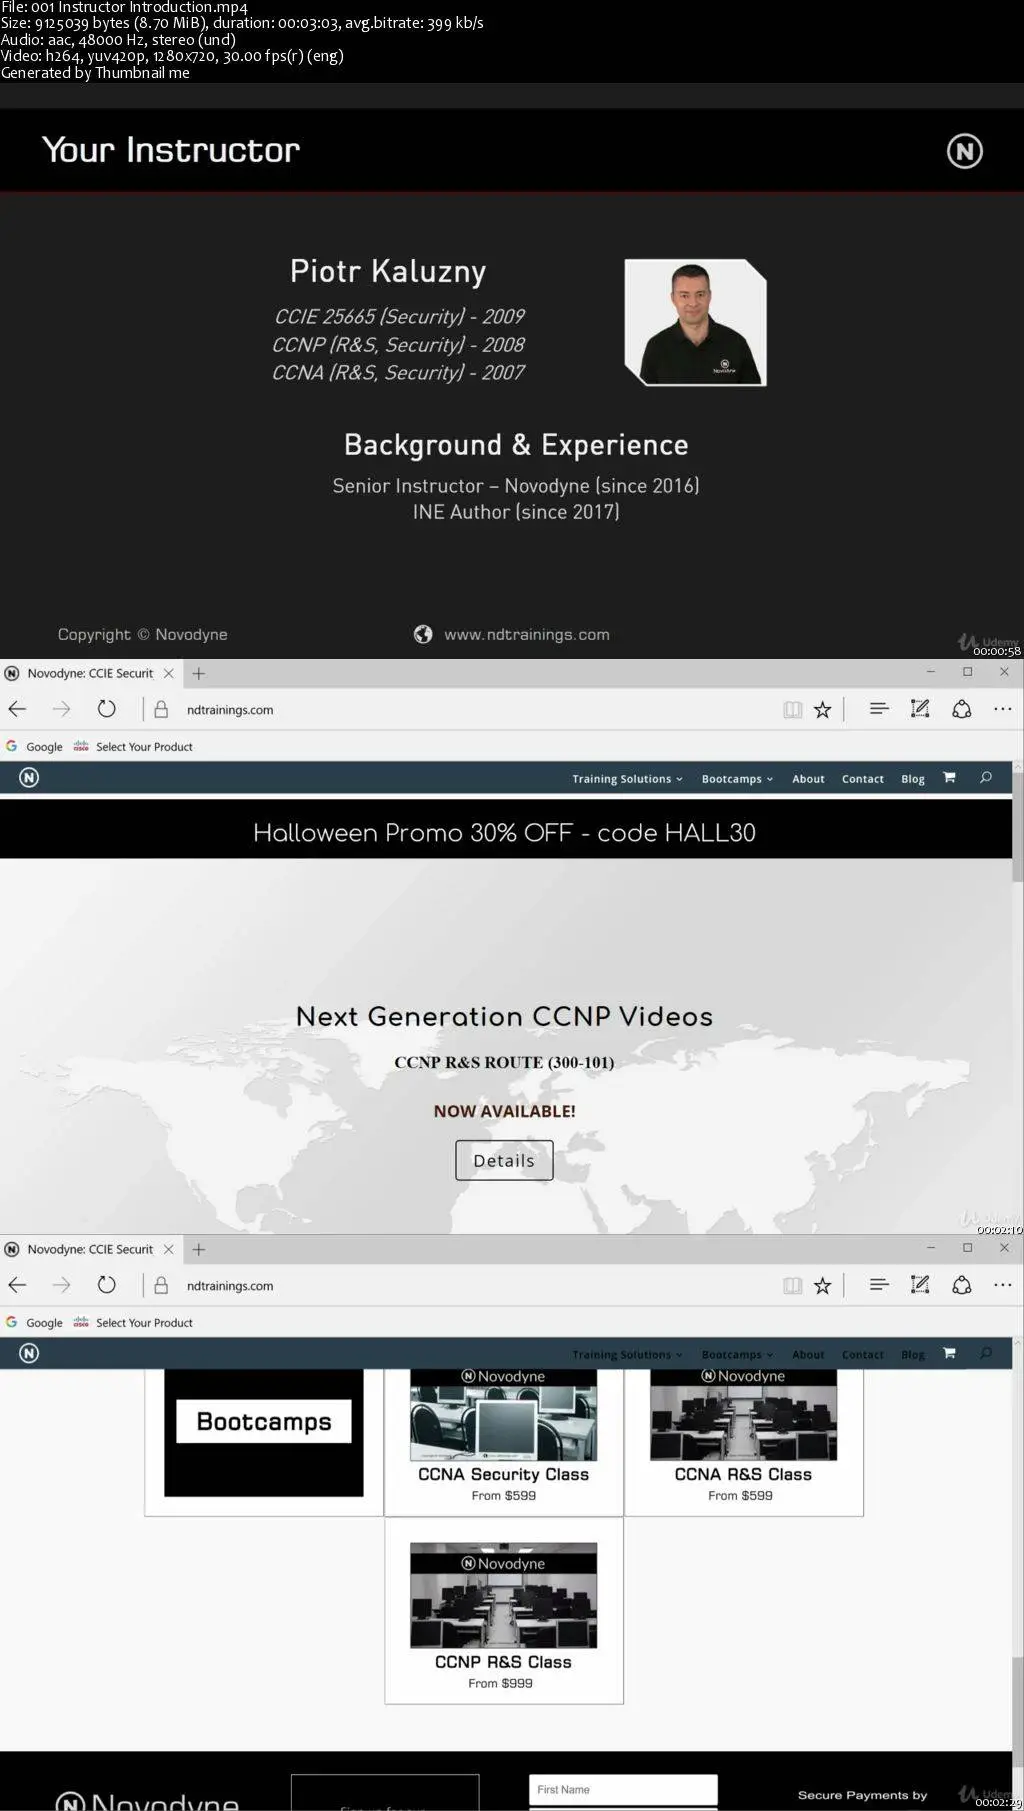The height and width of the screenshot is (1811, 1024).
Task: Open About on the Halloween promo page
Action: coord(808,779)
